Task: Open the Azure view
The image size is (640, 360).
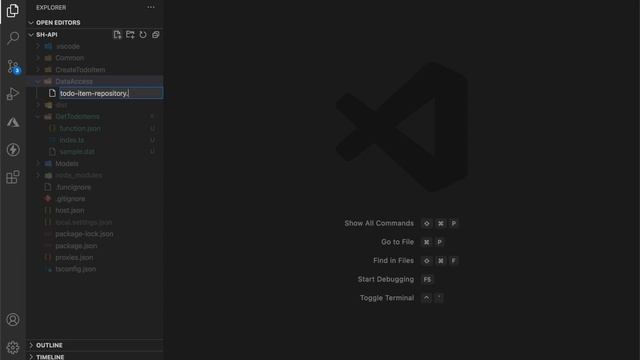Action: [x=13, y=122]
